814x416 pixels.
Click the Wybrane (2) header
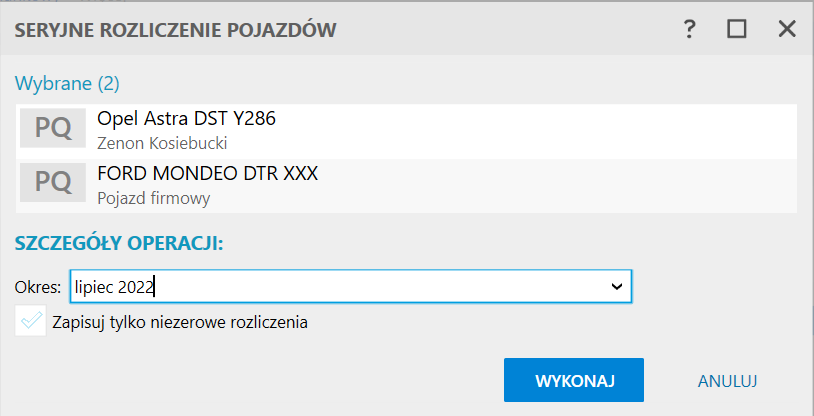67,83
